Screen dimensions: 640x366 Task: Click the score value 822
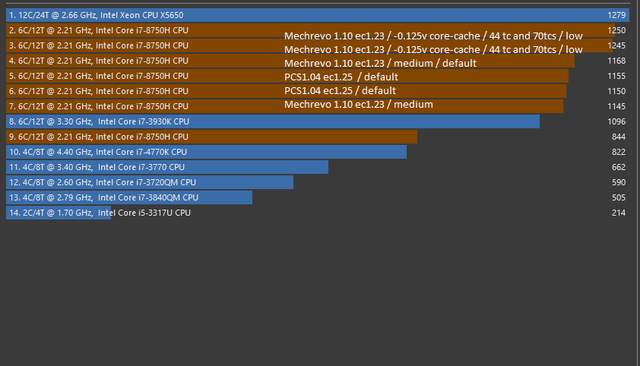[618, 152]
